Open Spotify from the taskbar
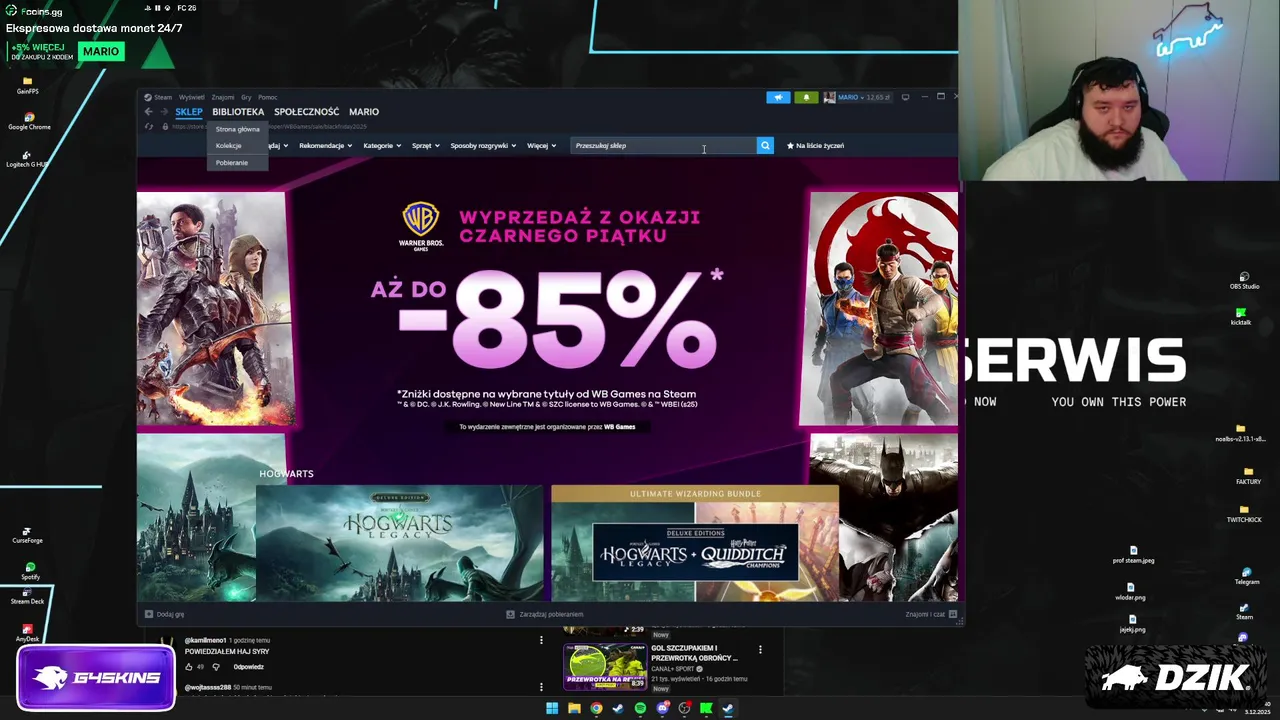 point(640,709)
